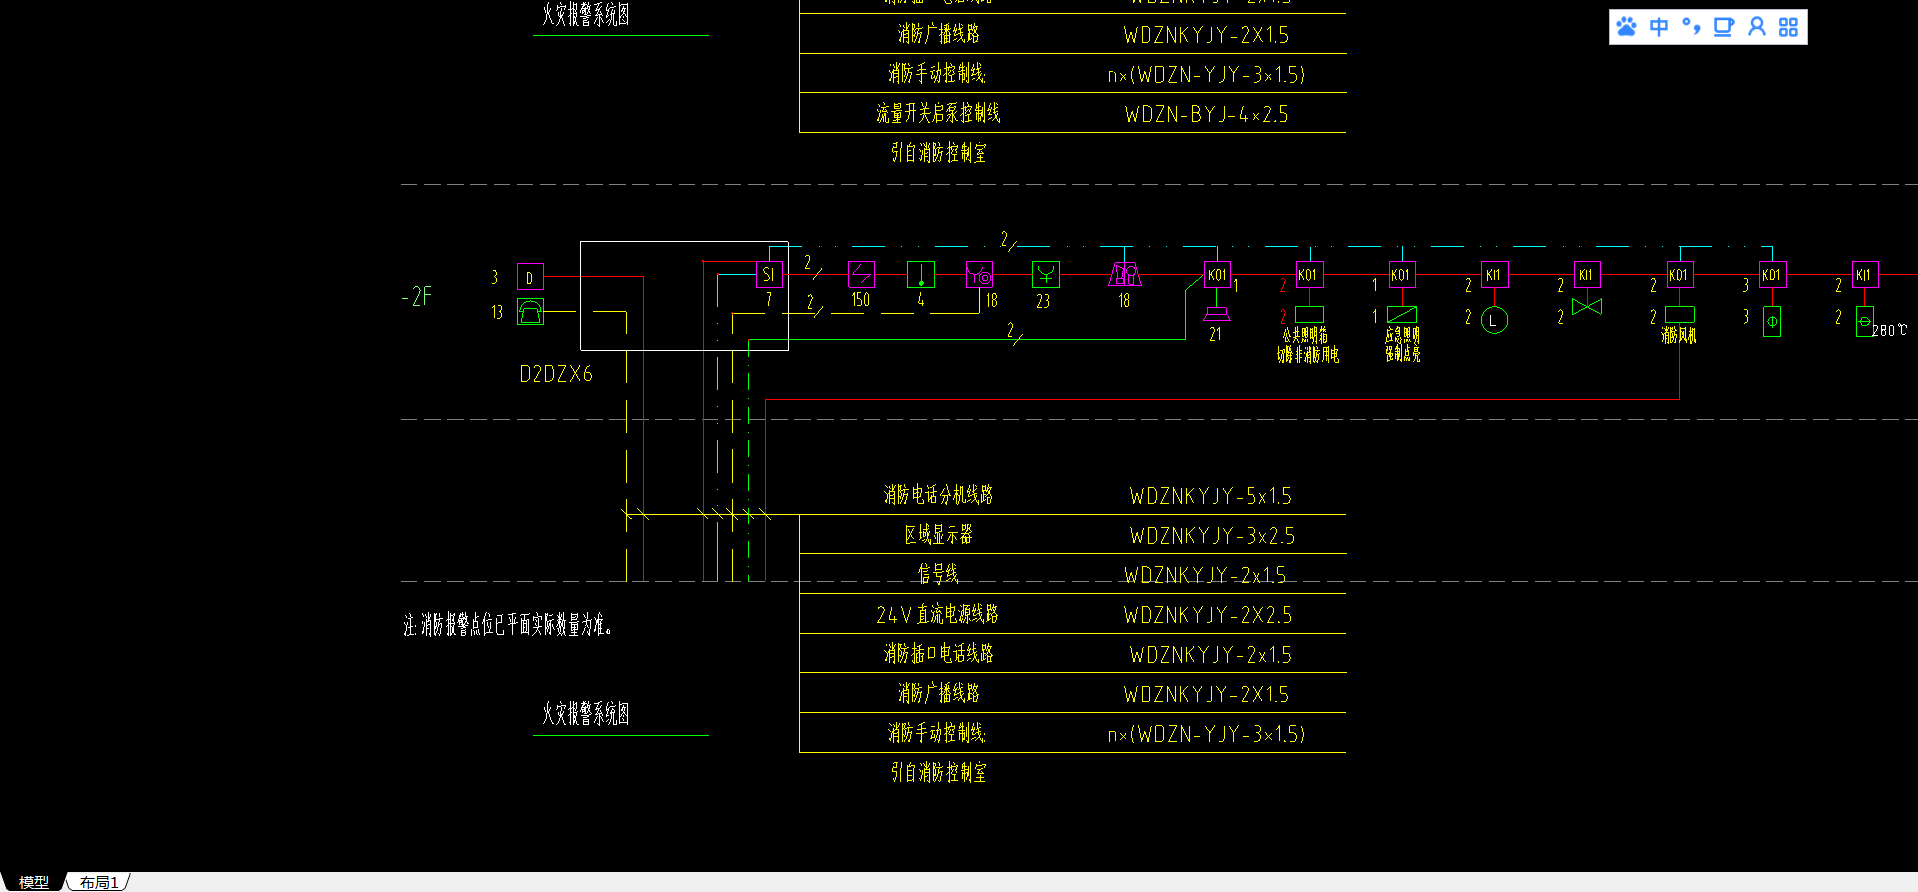The width and height of the screenshot is (1918, 892).
Task: Select the 280℃ fire damper symbol
Action: tap(1865, 321)
